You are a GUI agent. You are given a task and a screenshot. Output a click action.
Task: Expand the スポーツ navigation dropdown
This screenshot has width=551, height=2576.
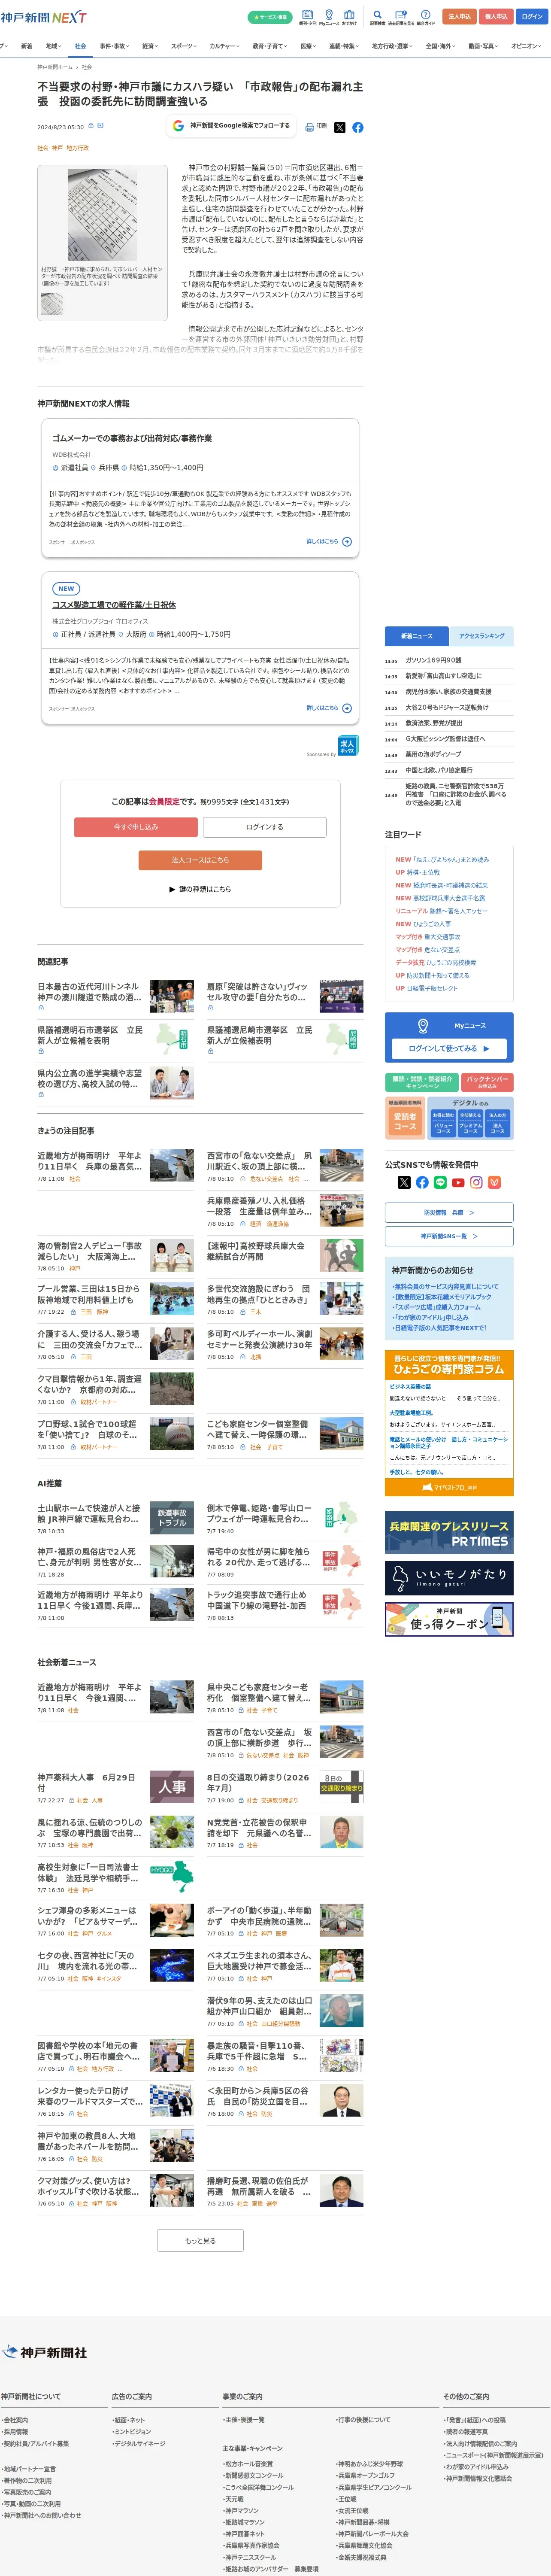(184, 46)
